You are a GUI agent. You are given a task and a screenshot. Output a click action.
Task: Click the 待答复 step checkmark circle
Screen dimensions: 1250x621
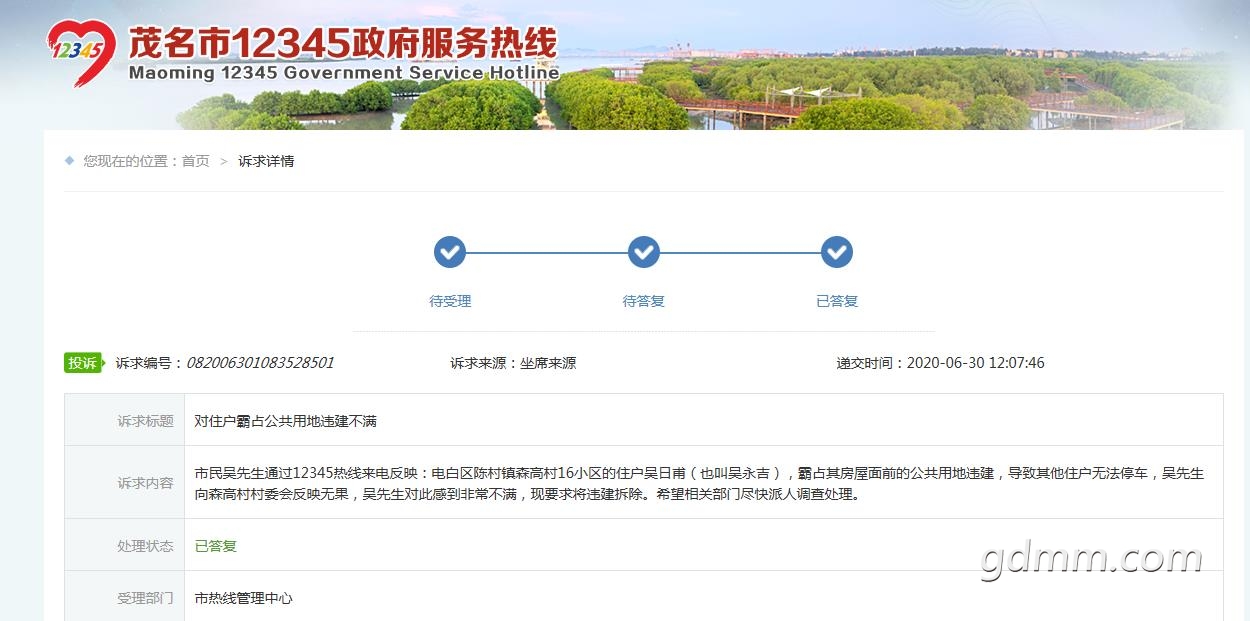coord(644,252)
